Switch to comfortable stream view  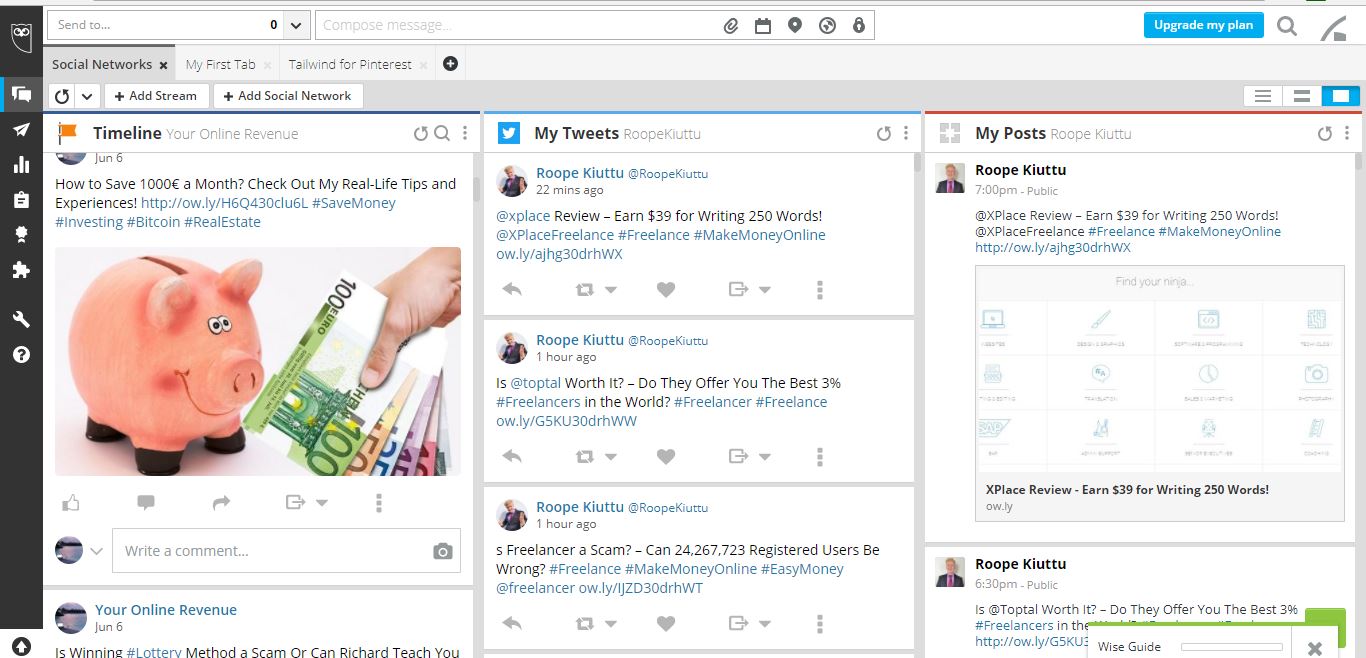point(1341,96)
